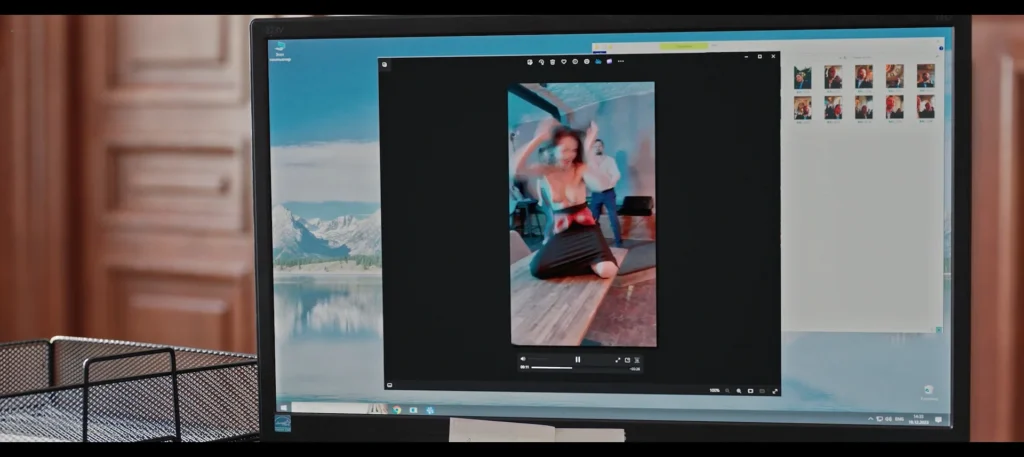Open the This Computer desktop icon
The height and width of the screenshot is (457, 1024).
point(280,51)
